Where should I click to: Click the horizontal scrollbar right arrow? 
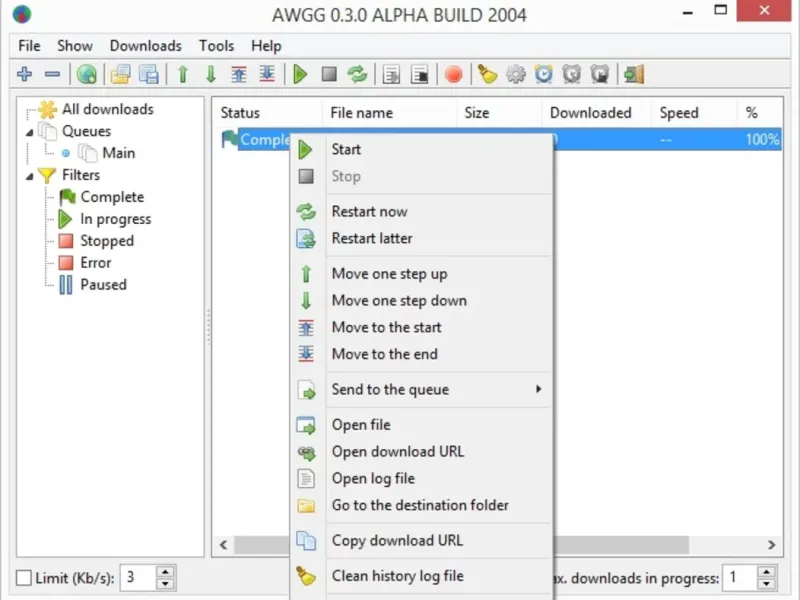(771, 545)
